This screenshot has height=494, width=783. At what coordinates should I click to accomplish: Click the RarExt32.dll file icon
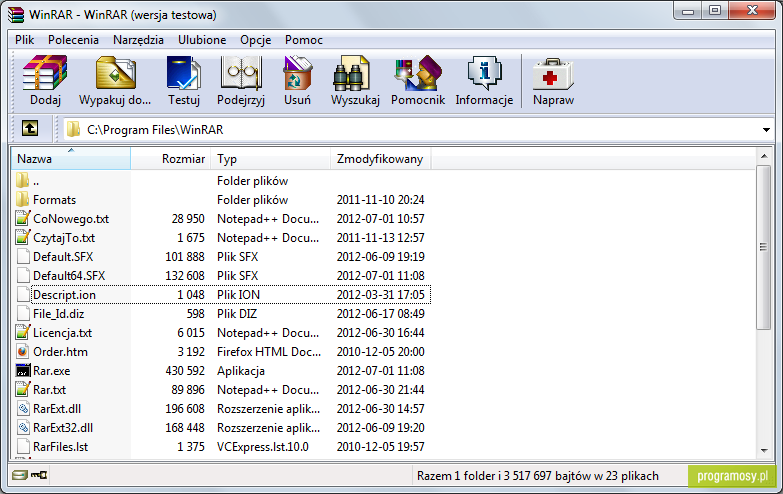point(23,428)
